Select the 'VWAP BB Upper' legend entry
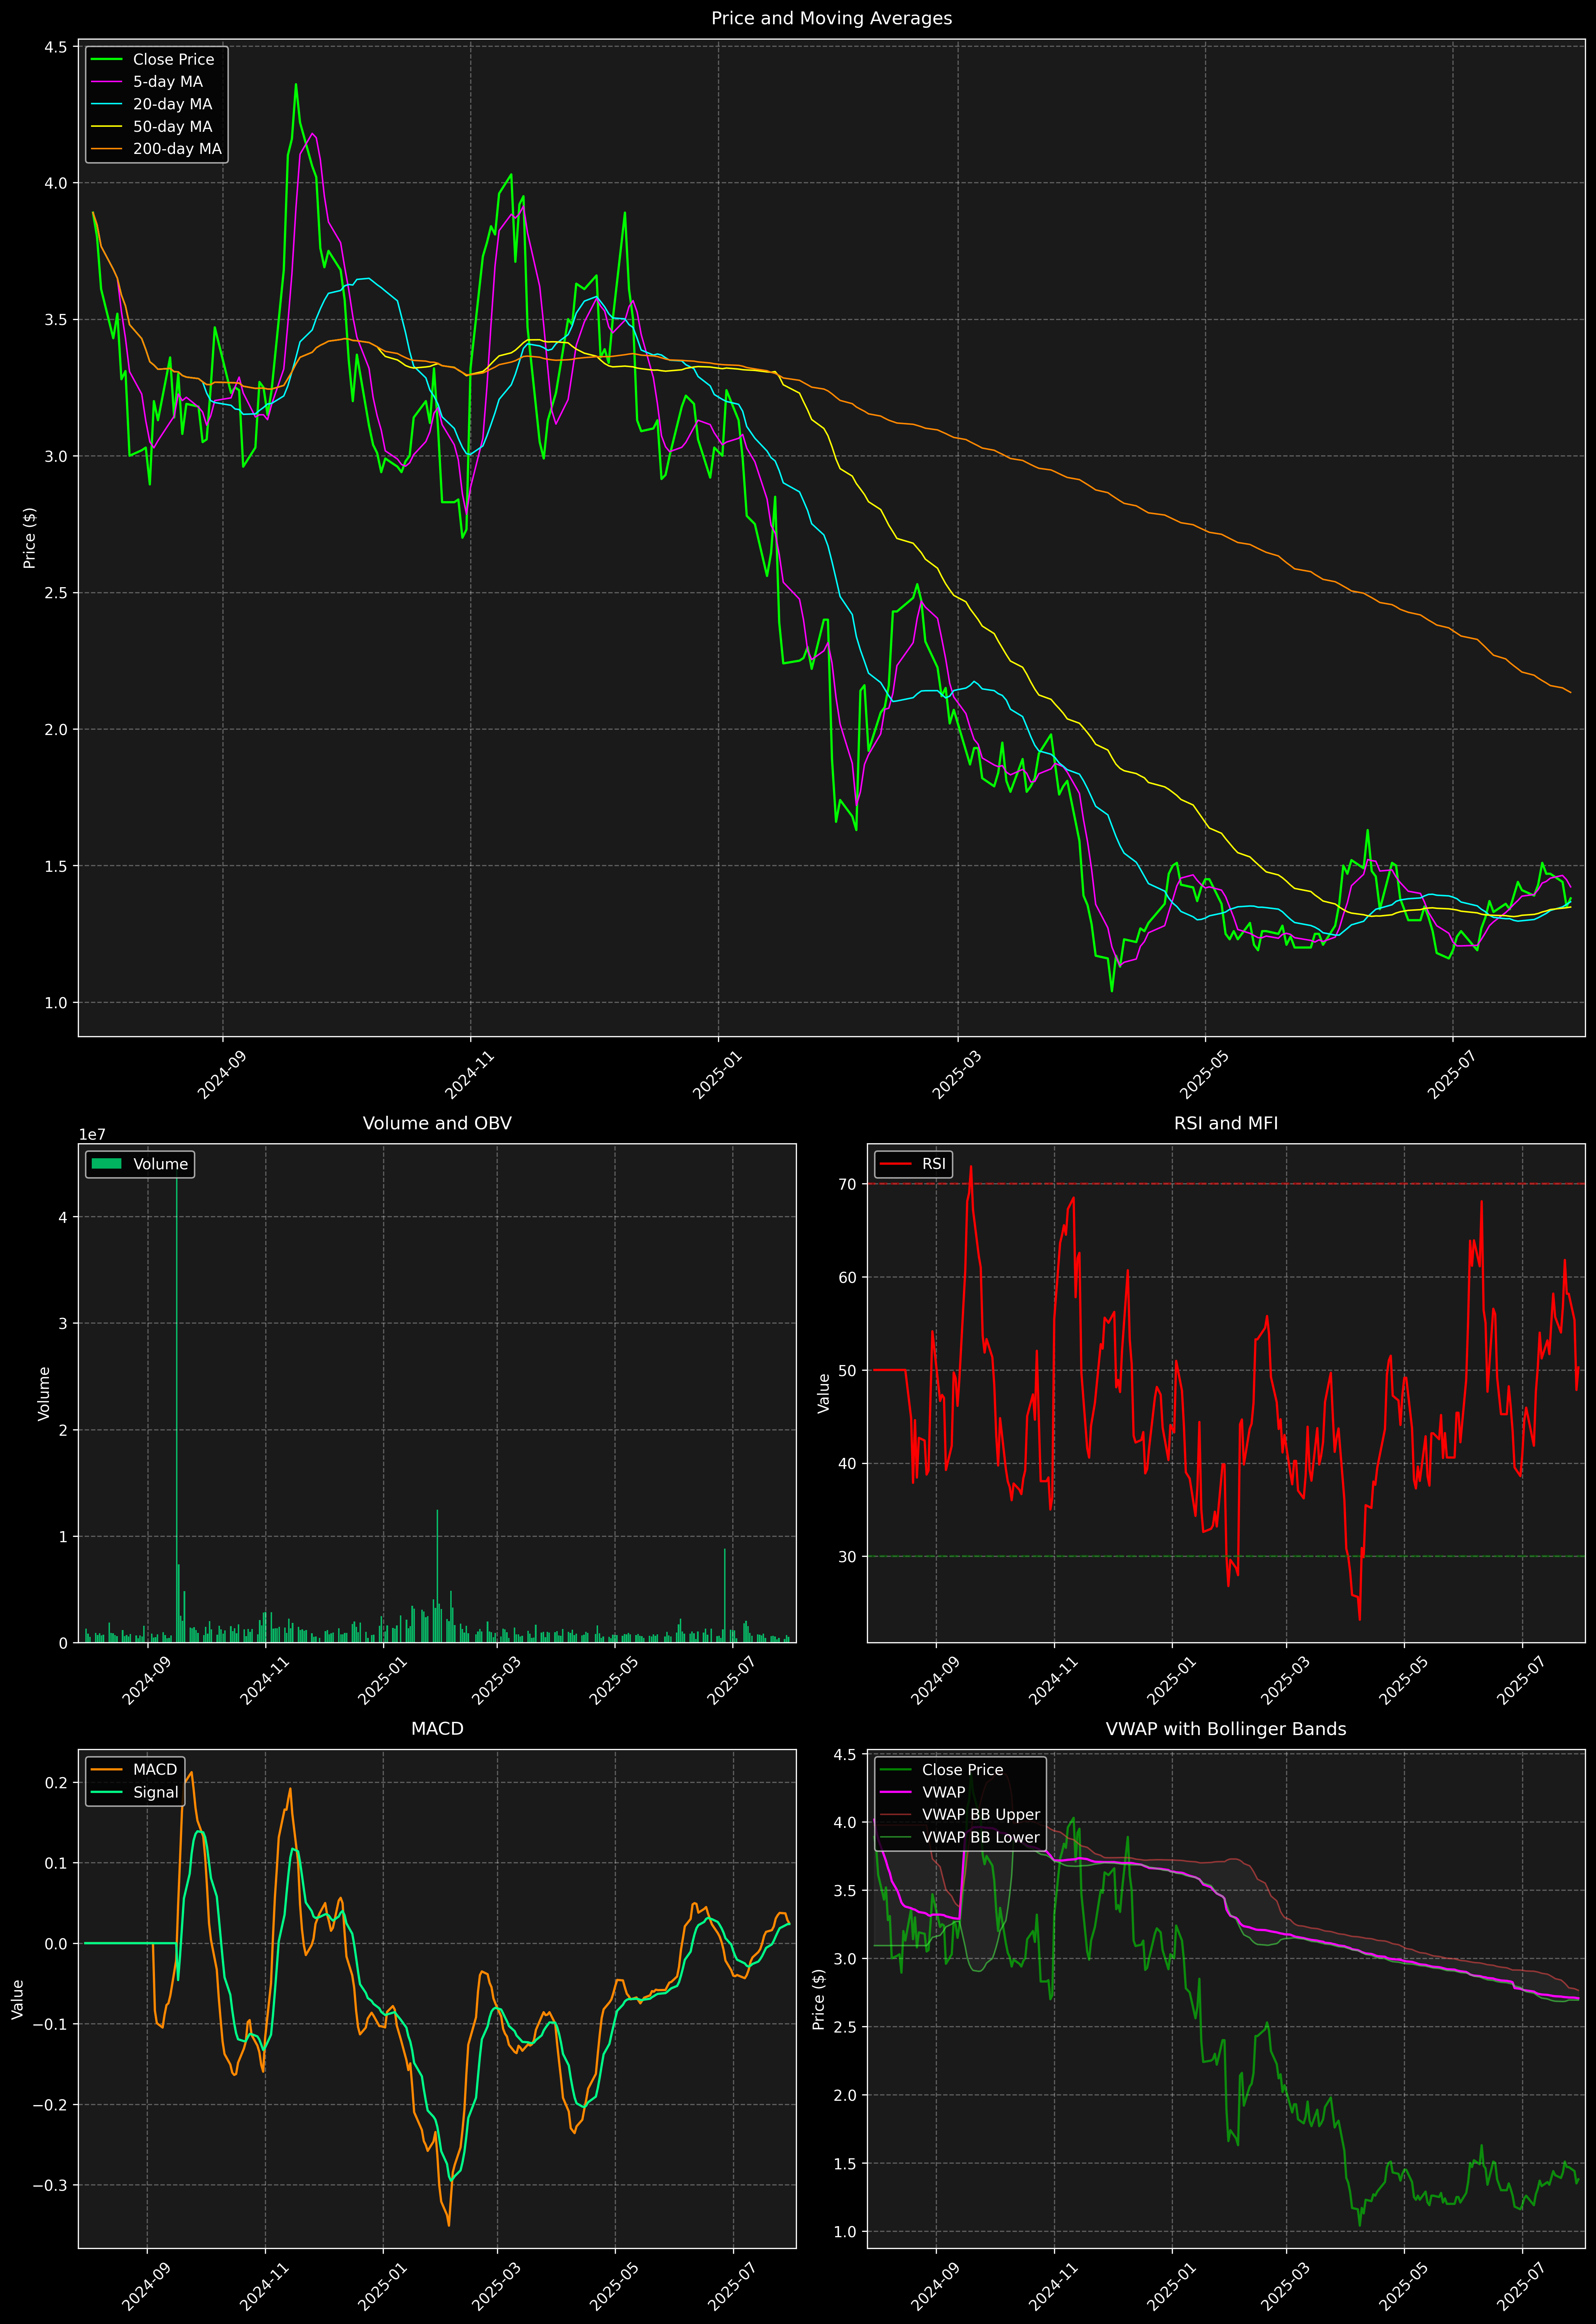Image resolution: width=1596 pixels, height=2324 pixels. [981, 1815]
